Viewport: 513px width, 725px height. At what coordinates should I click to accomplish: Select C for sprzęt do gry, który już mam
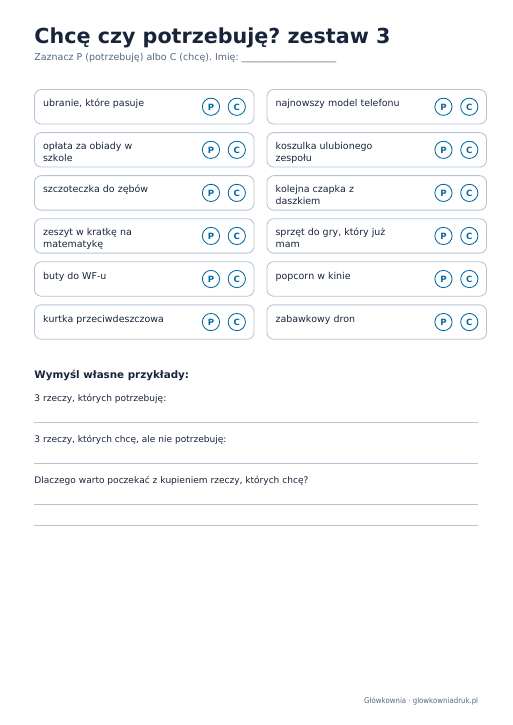click(469, 236)
